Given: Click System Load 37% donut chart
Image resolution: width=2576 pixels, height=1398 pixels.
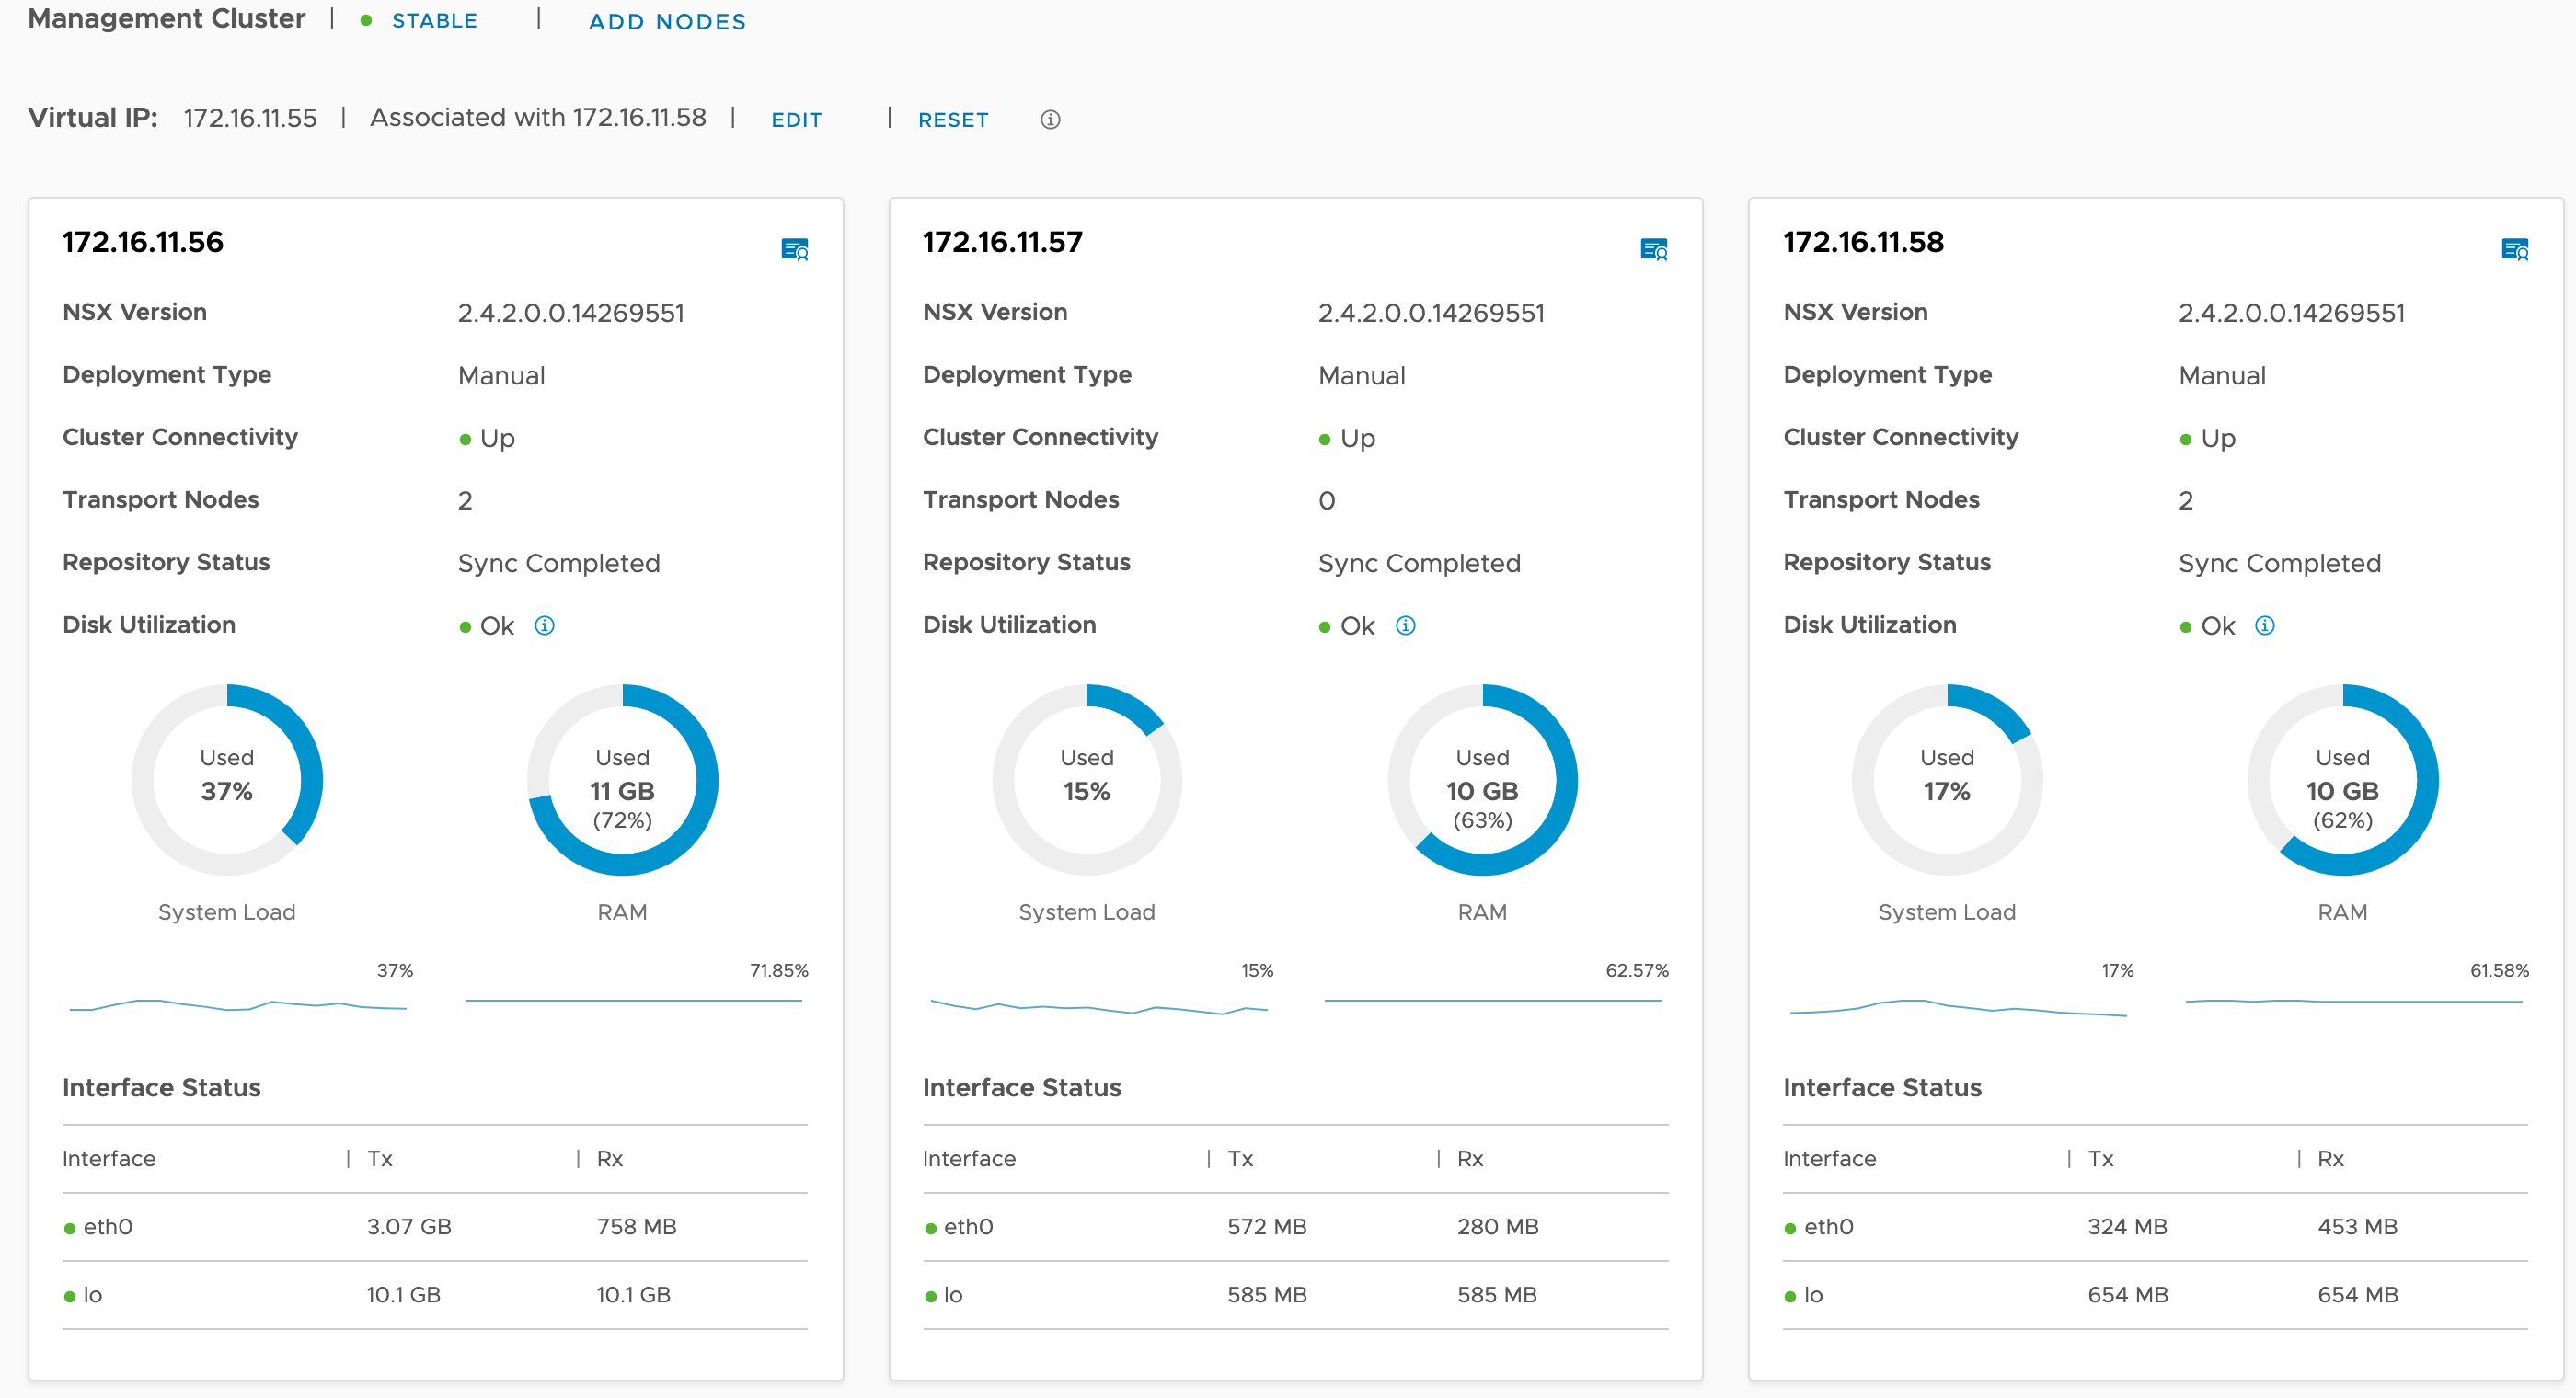Looking at the screenshot, I should [x=227, y=780].
